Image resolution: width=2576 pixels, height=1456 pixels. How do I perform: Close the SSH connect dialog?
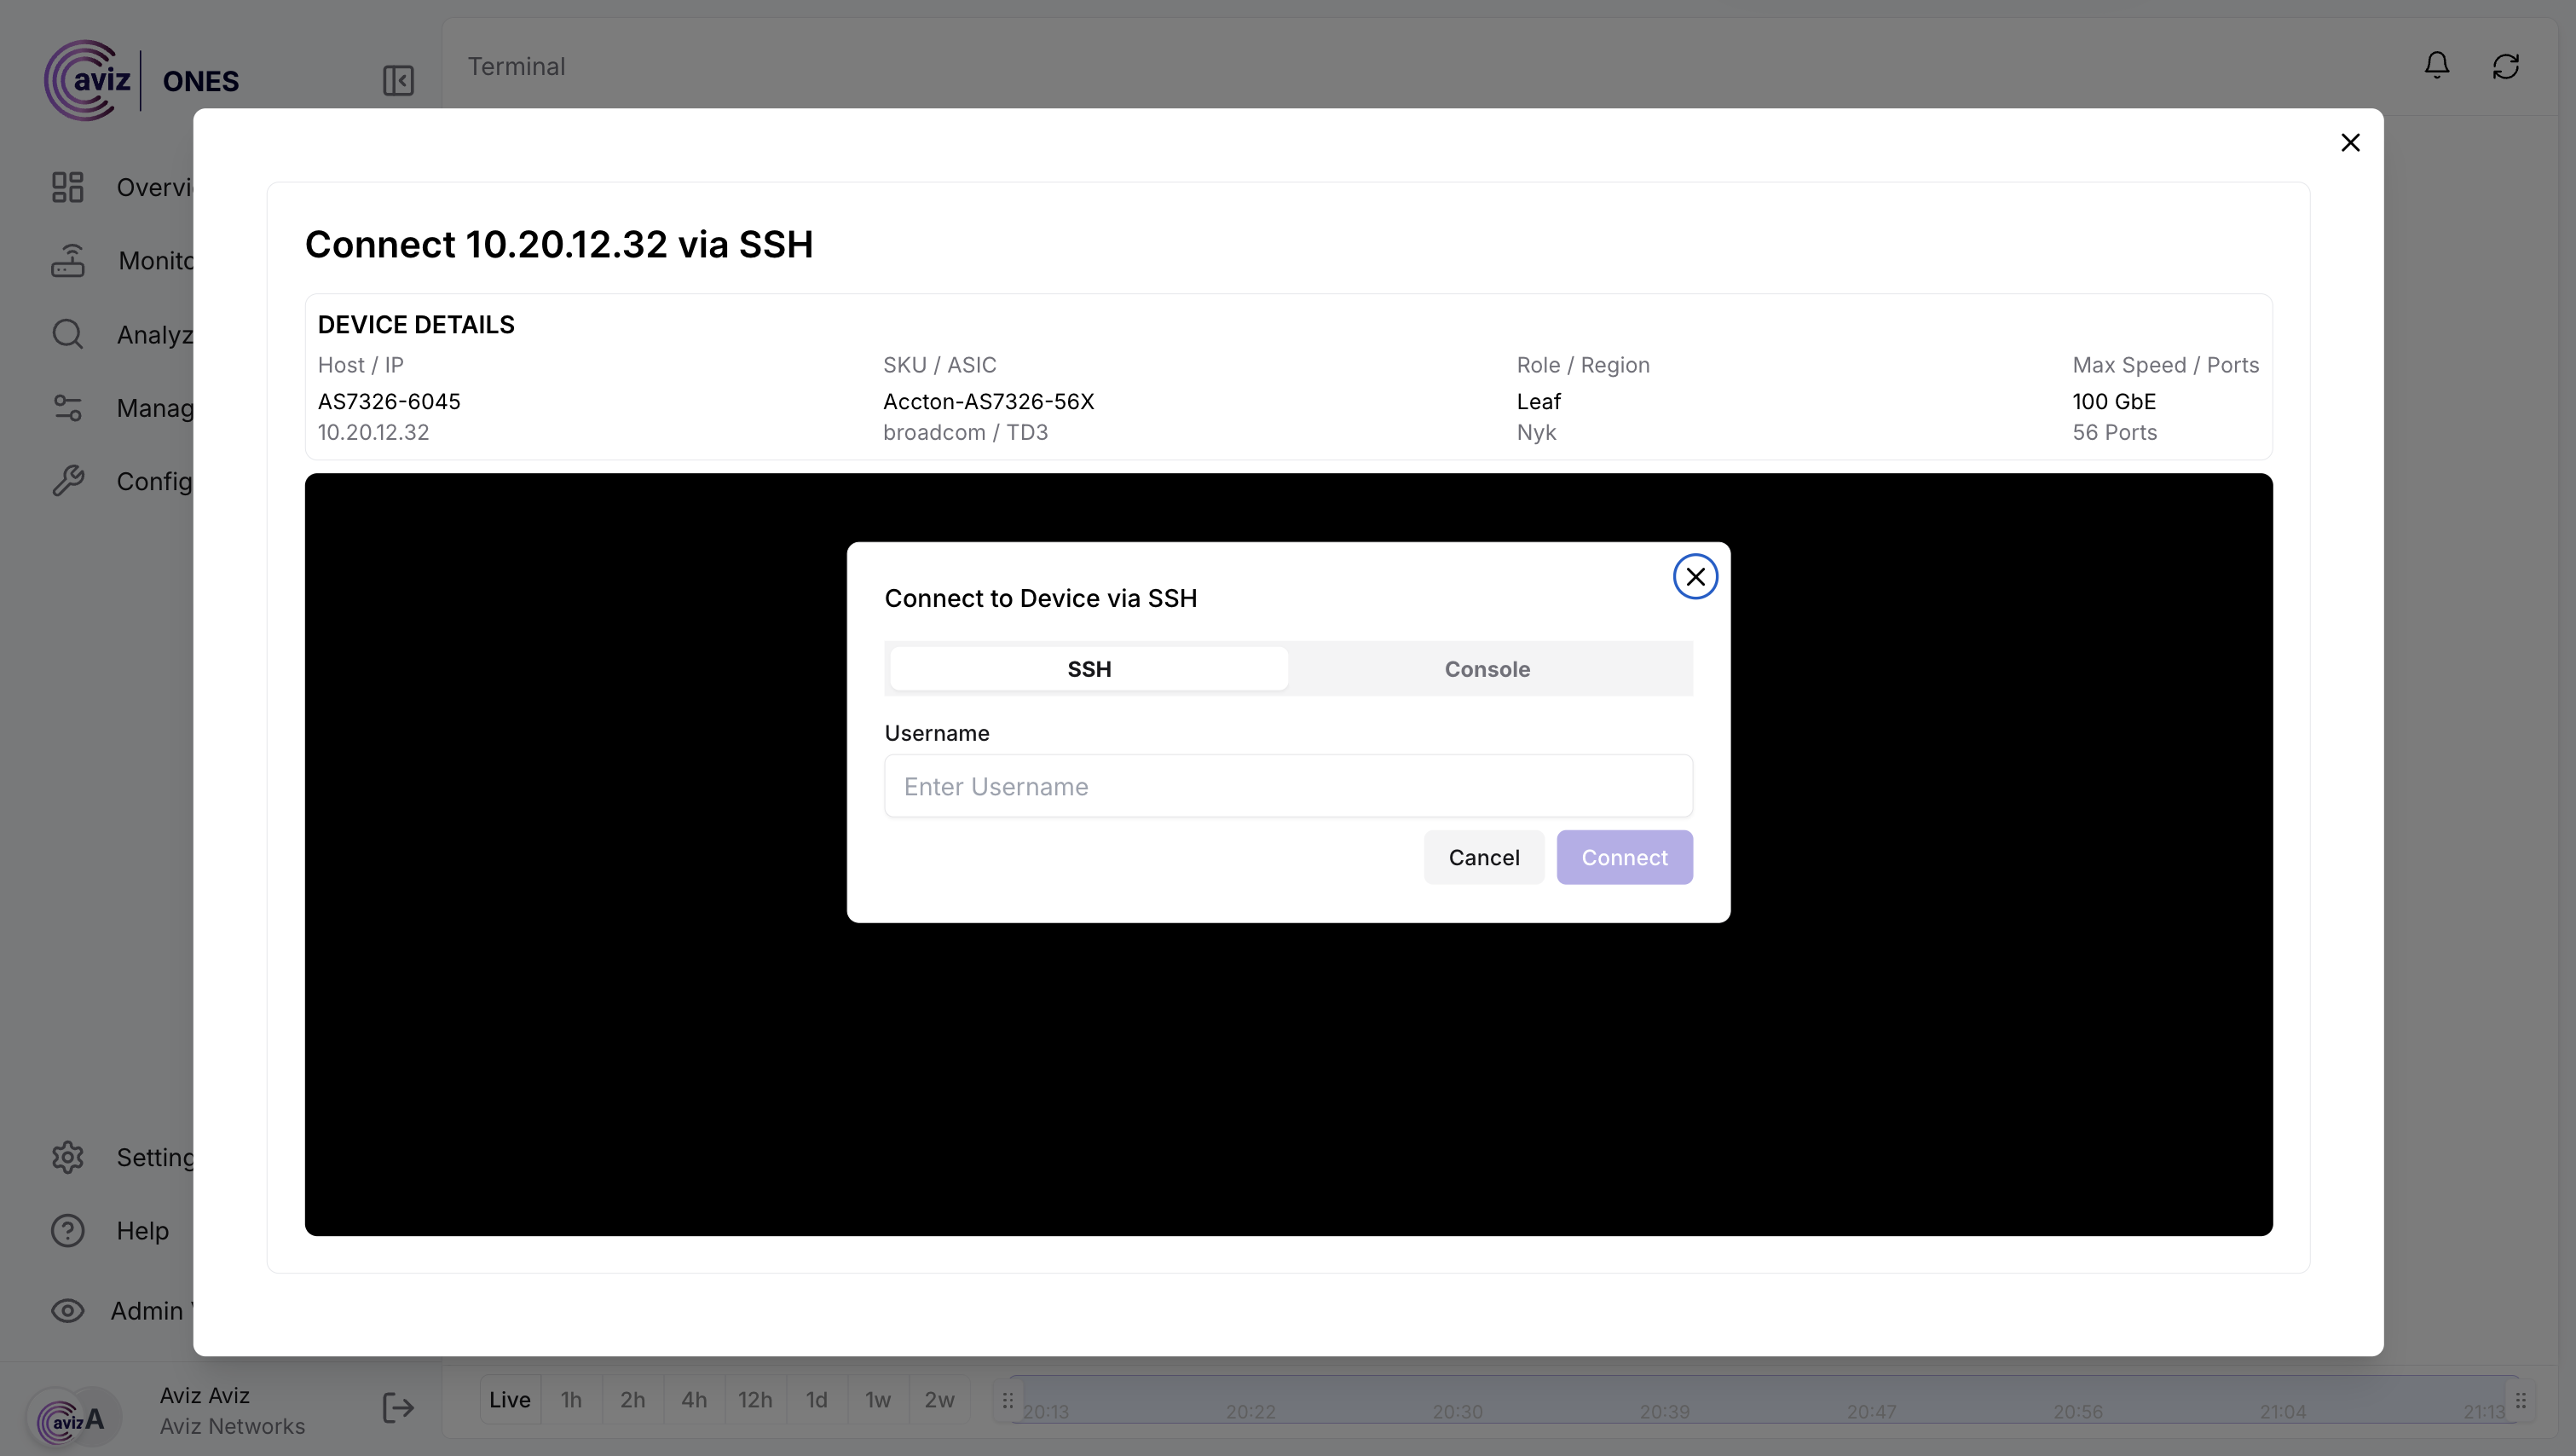pyautogui.click(x=1695, y=577)
